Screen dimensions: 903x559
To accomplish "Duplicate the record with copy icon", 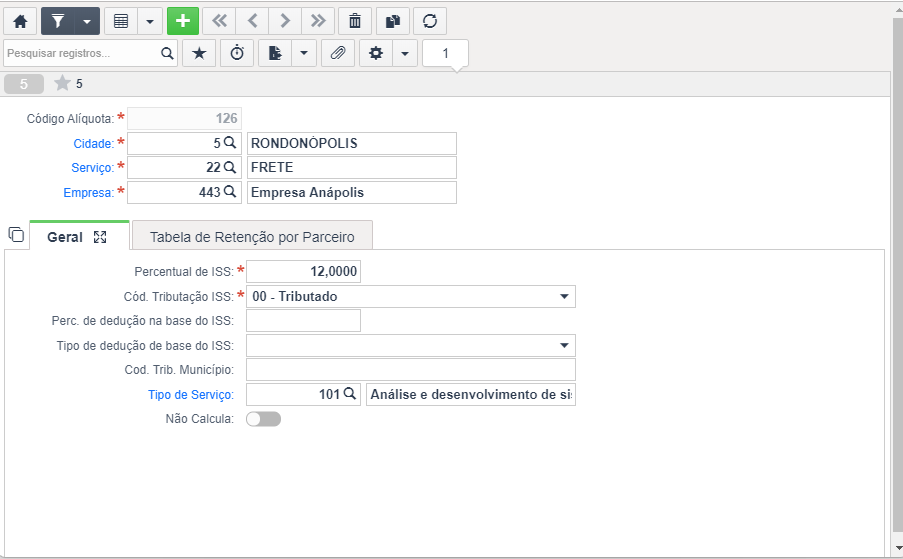I will coord(393,21).
